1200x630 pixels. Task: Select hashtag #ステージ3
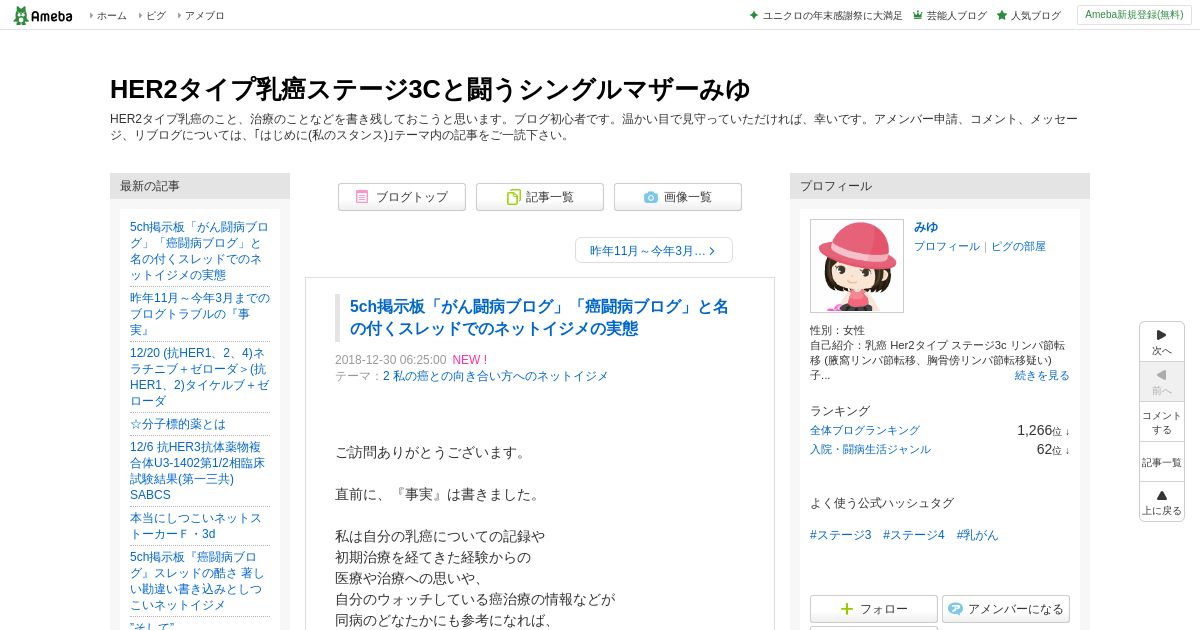pyautogui.click(x=841, y=535)
